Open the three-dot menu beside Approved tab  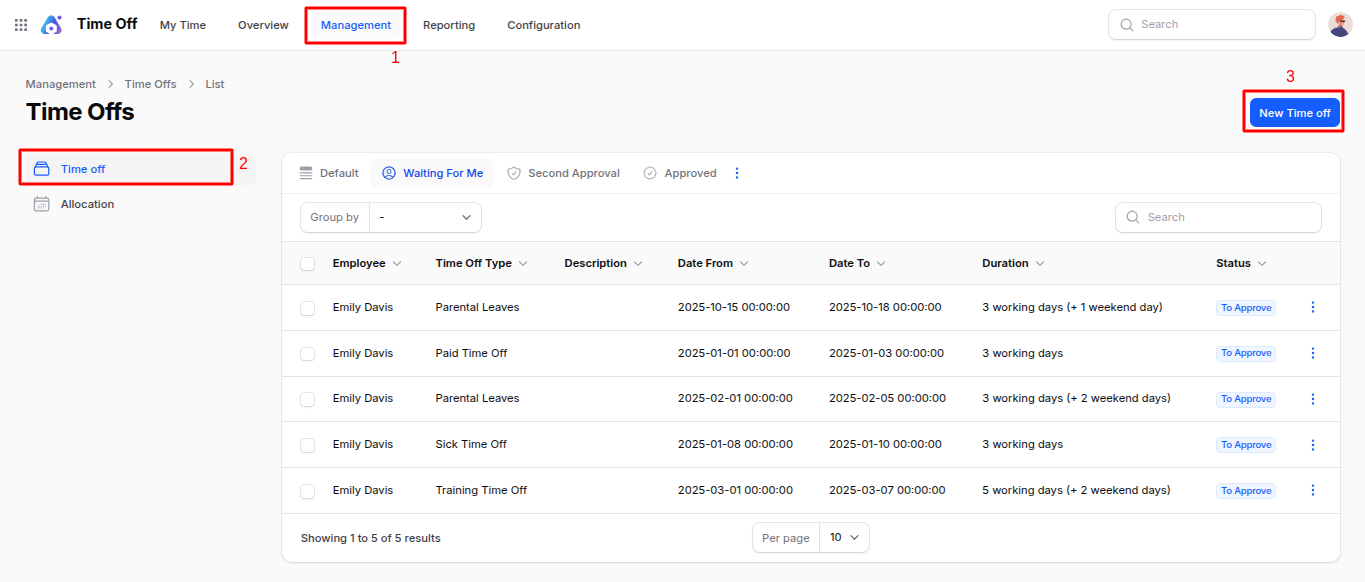coord(737,173)
